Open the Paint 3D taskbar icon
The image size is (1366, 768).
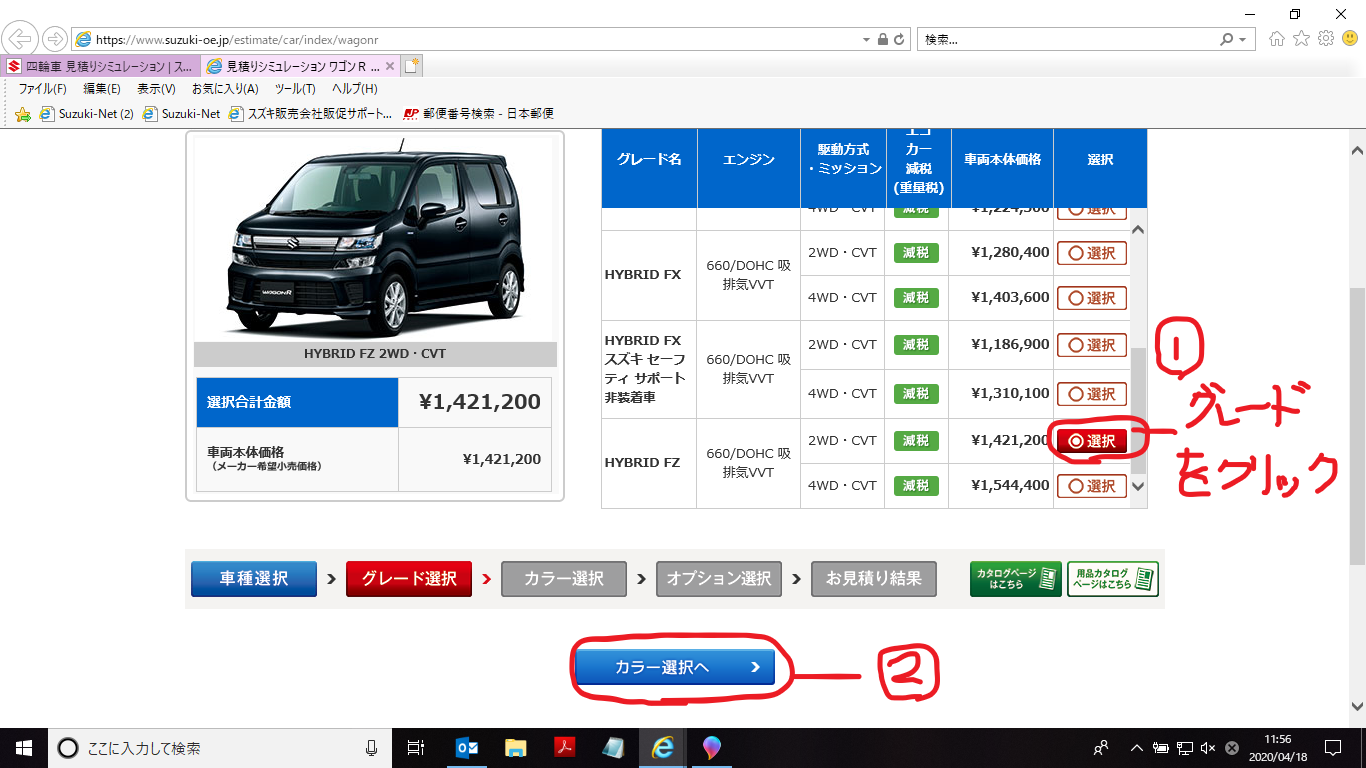click(x=711, y=748)
